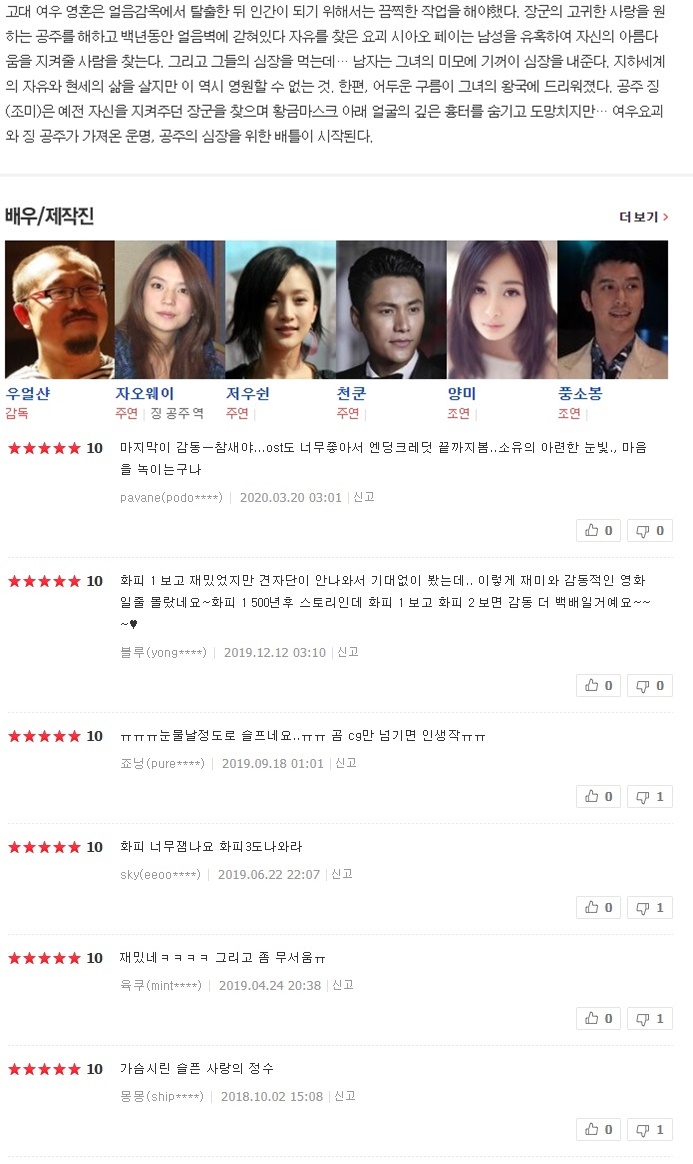Image resolution: width=693 pixels, height=1164 pixels.
Task: Thumbs-up the 블루(yong****) review
Action: pyautogui.click(x=598, y=686)
